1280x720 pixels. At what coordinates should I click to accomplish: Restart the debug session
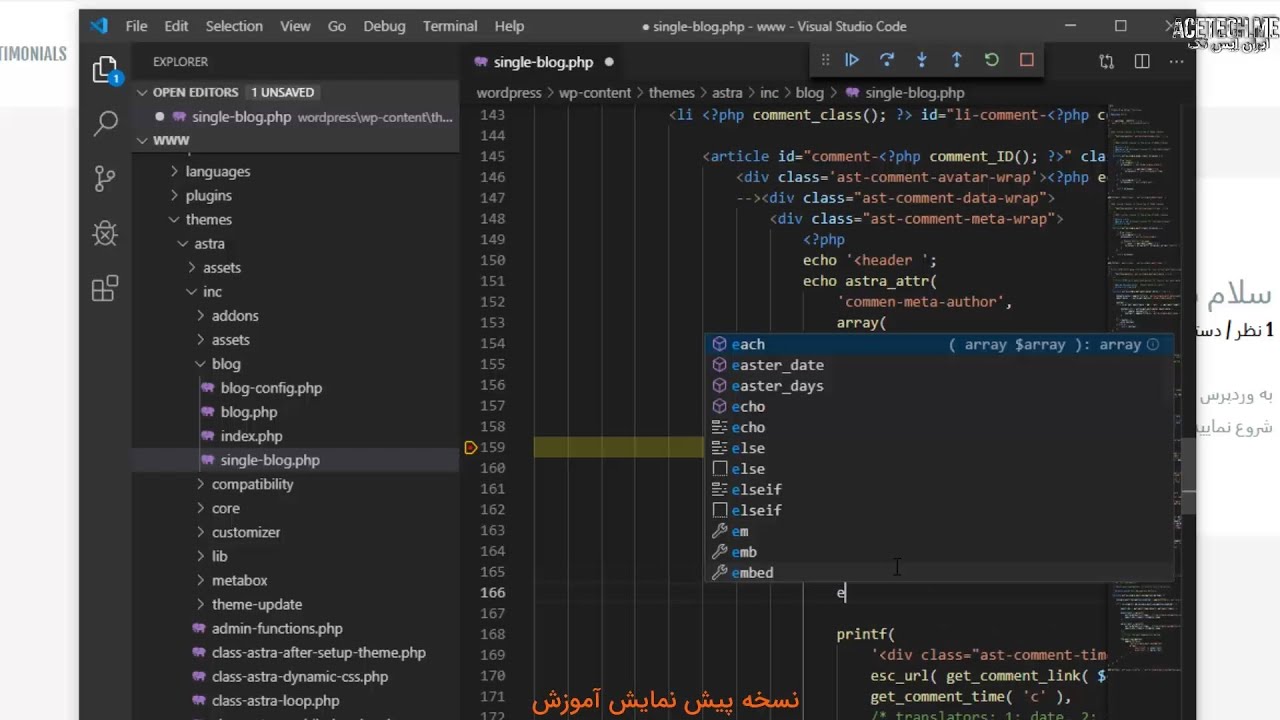click(992, 60)
